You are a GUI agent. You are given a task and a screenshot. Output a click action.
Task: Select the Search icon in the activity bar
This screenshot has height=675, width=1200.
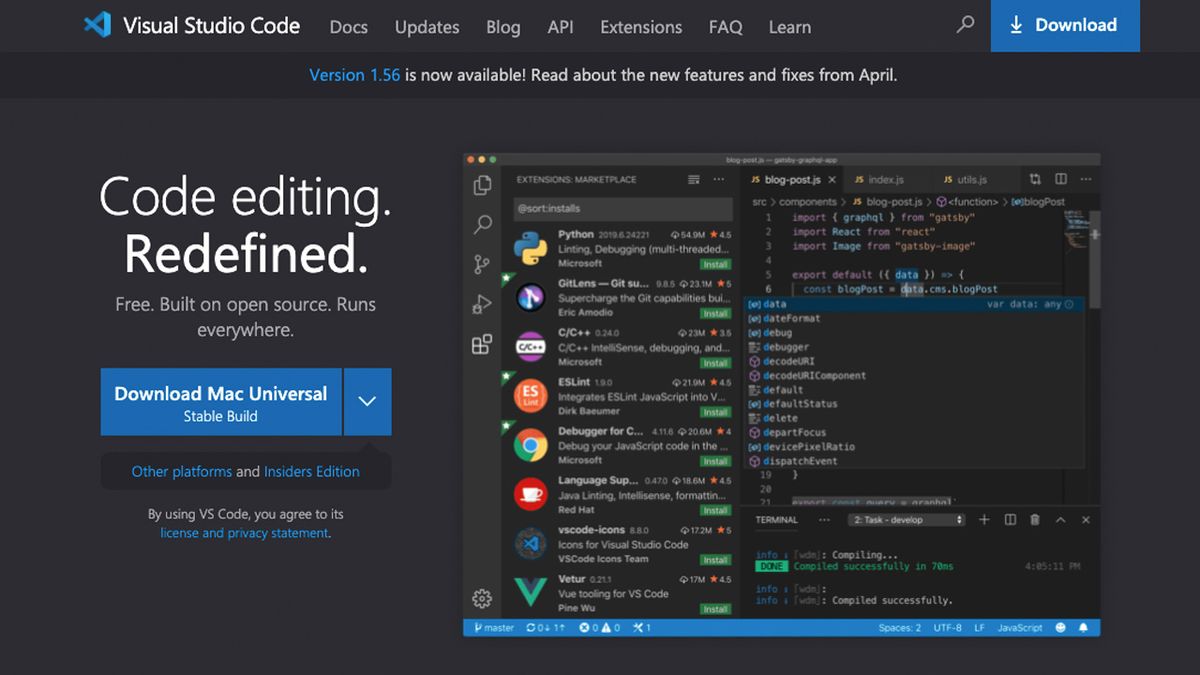click(482, 225)
